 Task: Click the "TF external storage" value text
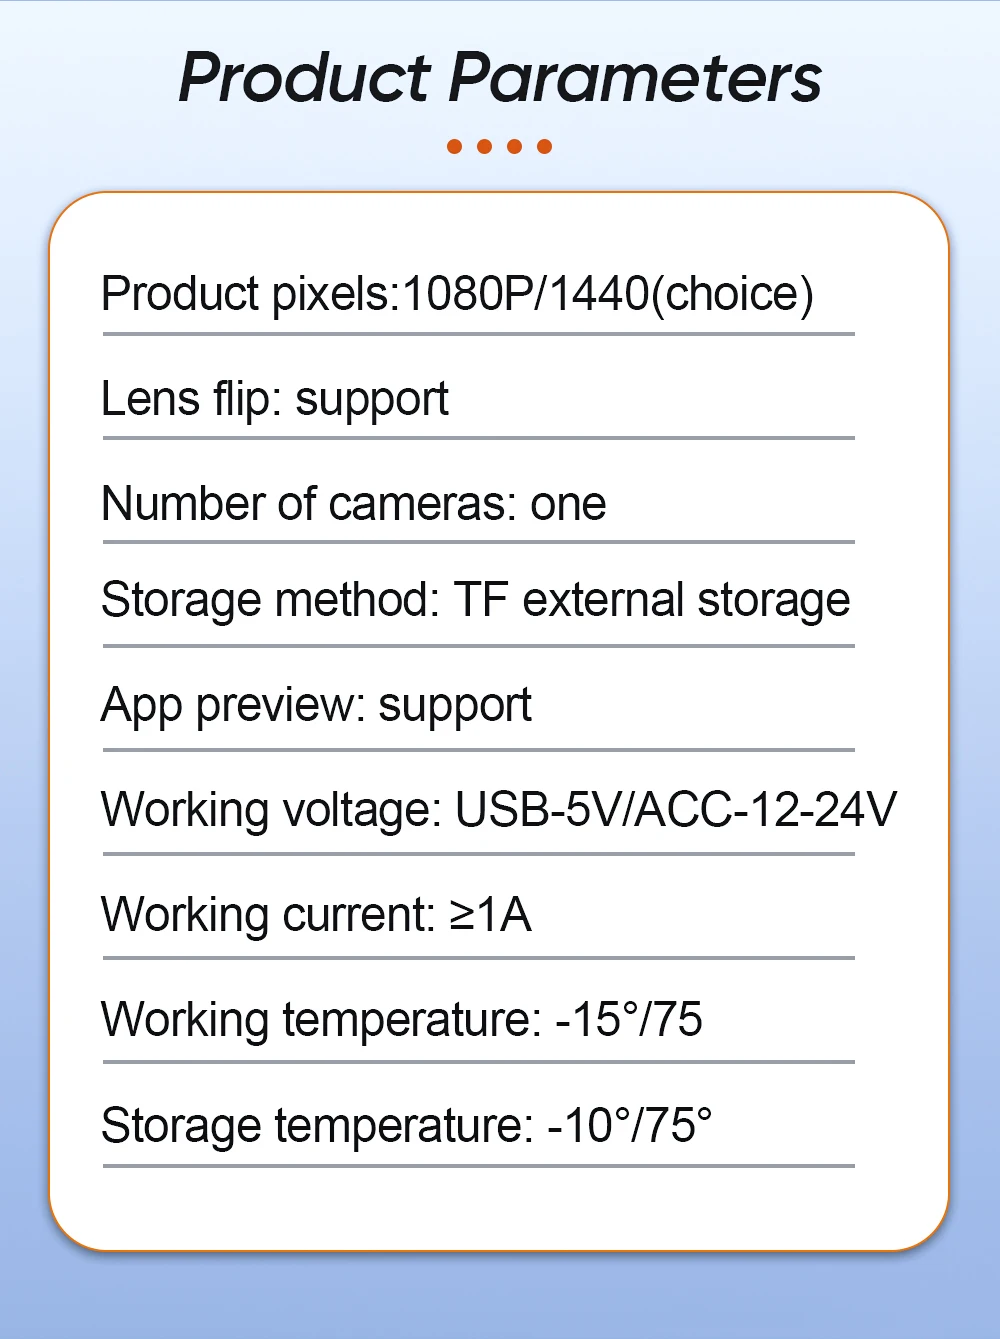tap(652, 600)
